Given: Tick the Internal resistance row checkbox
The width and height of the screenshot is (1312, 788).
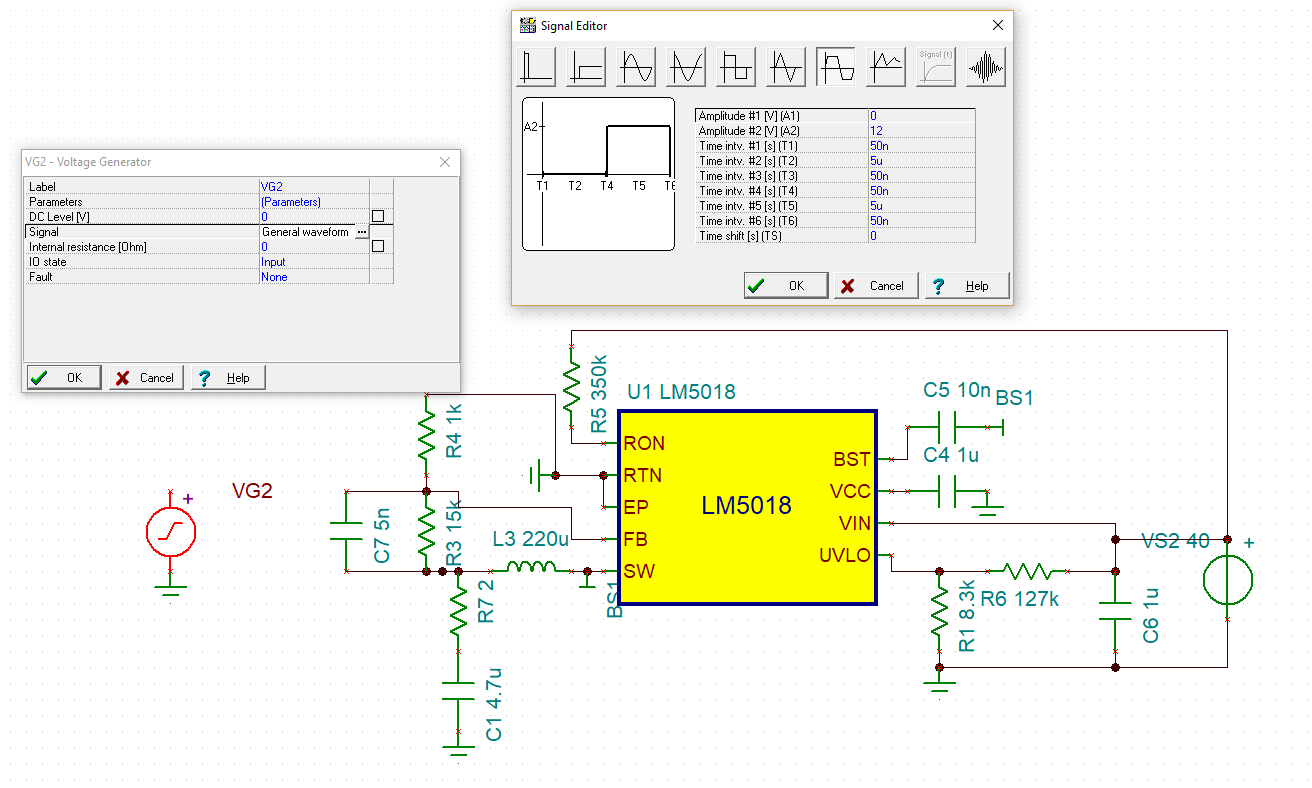Looking at the screenshot, I should coord(378,246).
